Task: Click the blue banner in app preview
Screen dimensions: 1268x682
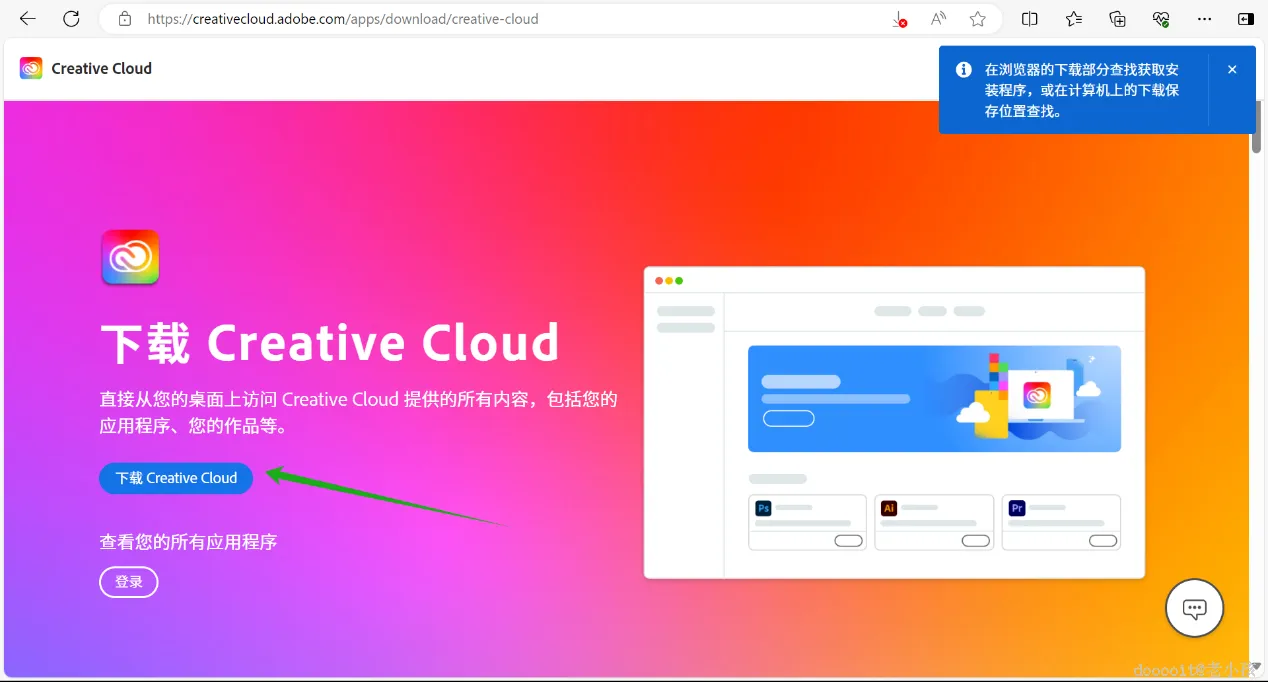Action: [x=934, y=399]
